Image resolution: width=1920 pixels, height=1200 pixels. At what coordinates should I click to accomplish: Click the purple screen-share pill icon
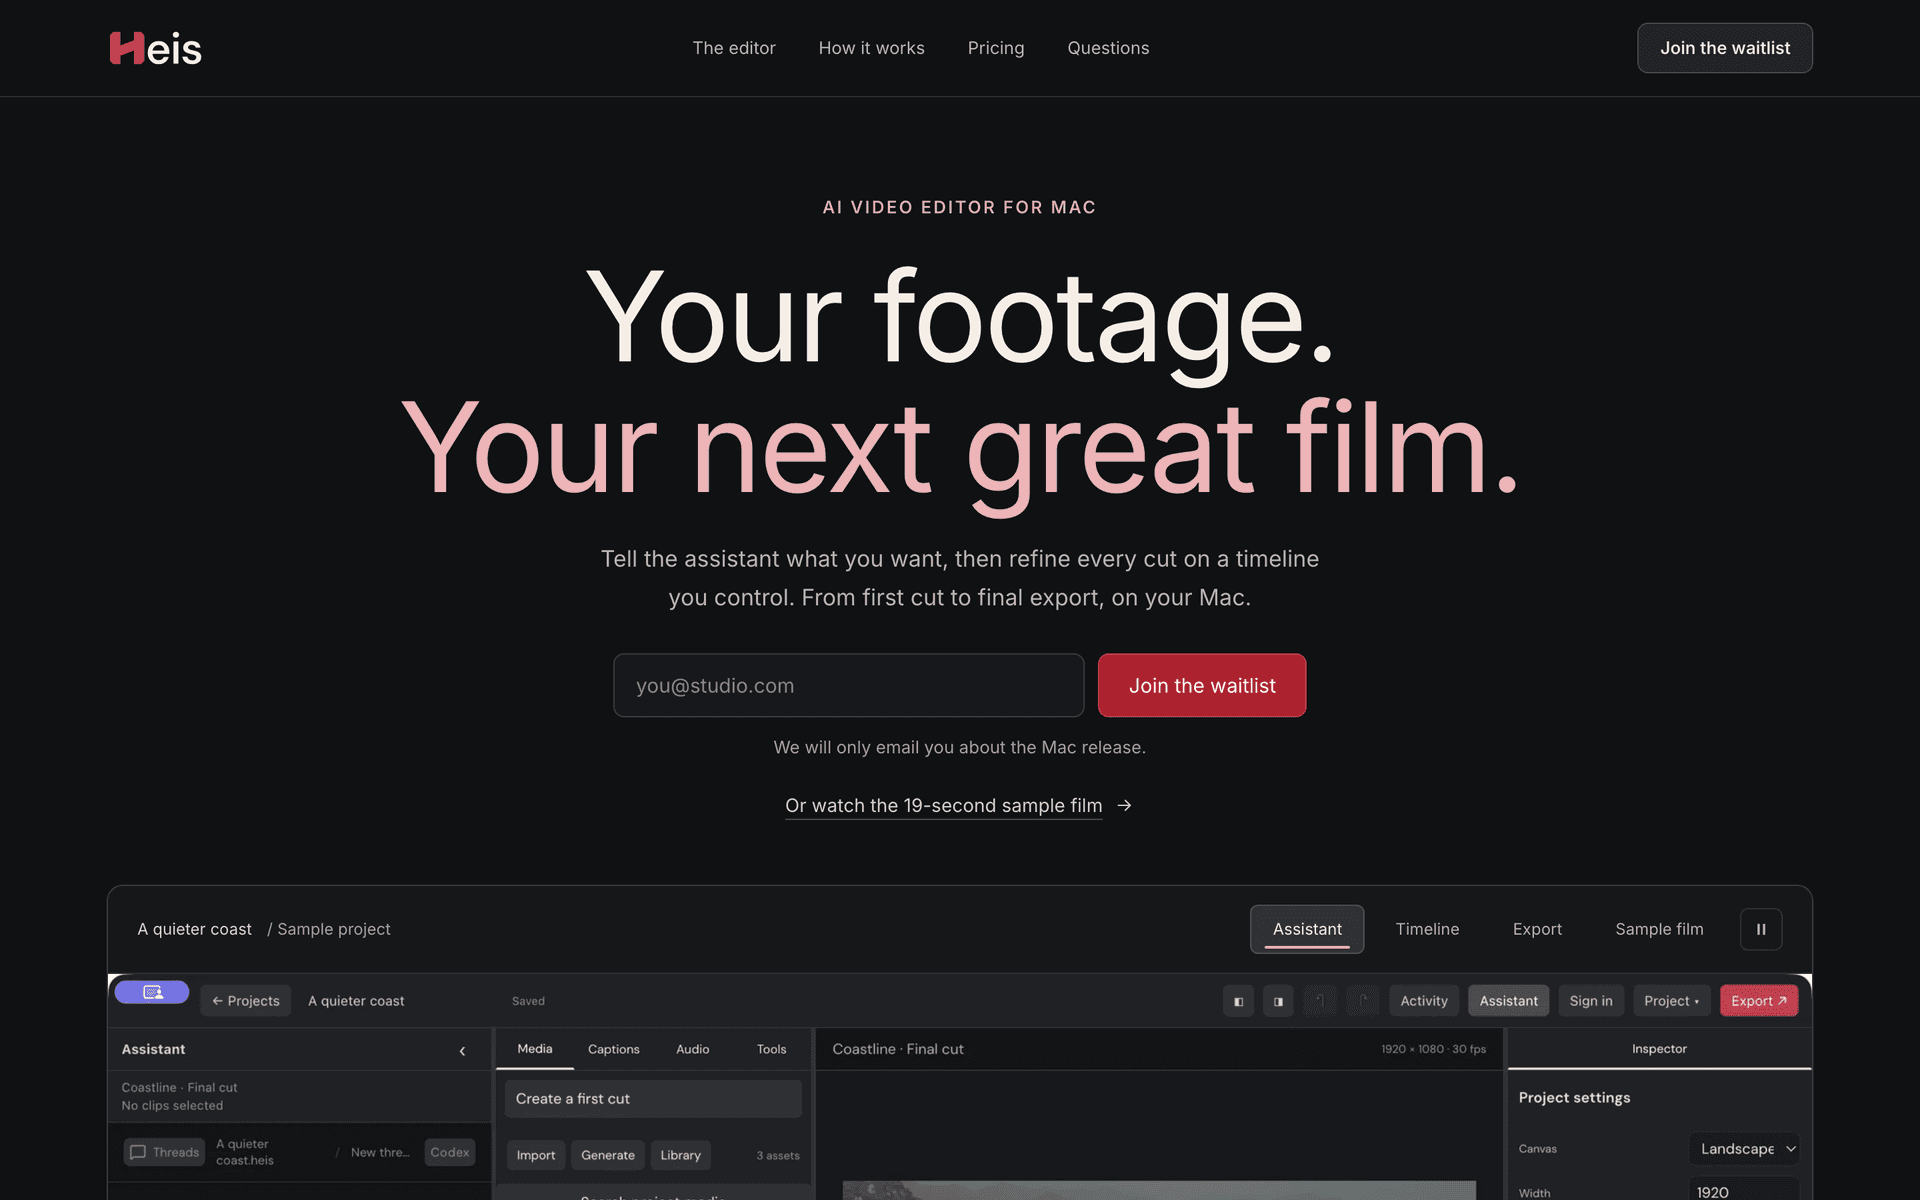tap(152, 992)
